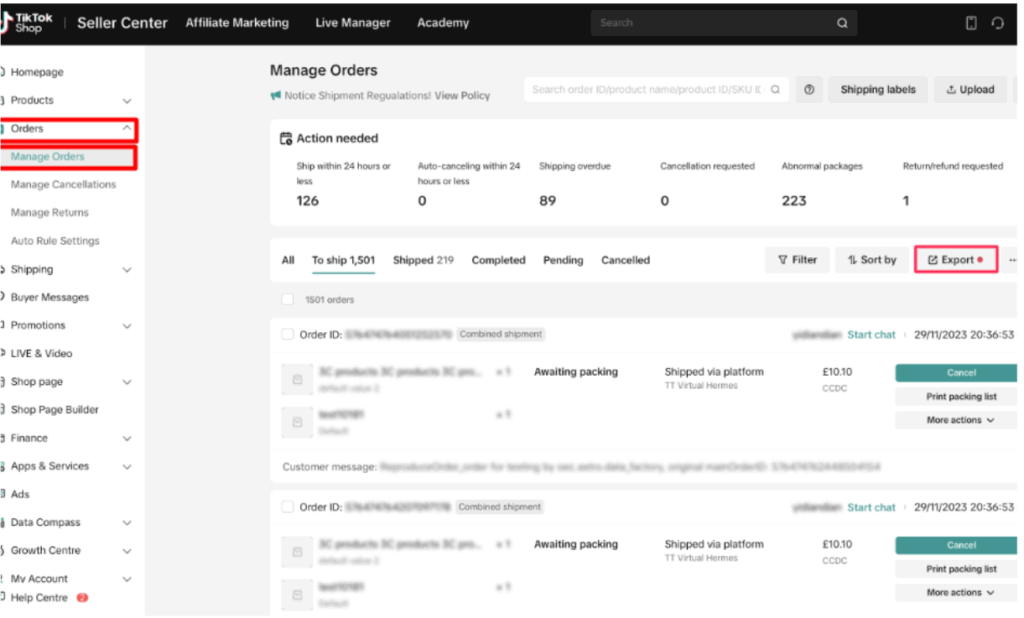Expand the Products sidebar menu
The image size is (1024, 618).
click(x=126, y=101)
